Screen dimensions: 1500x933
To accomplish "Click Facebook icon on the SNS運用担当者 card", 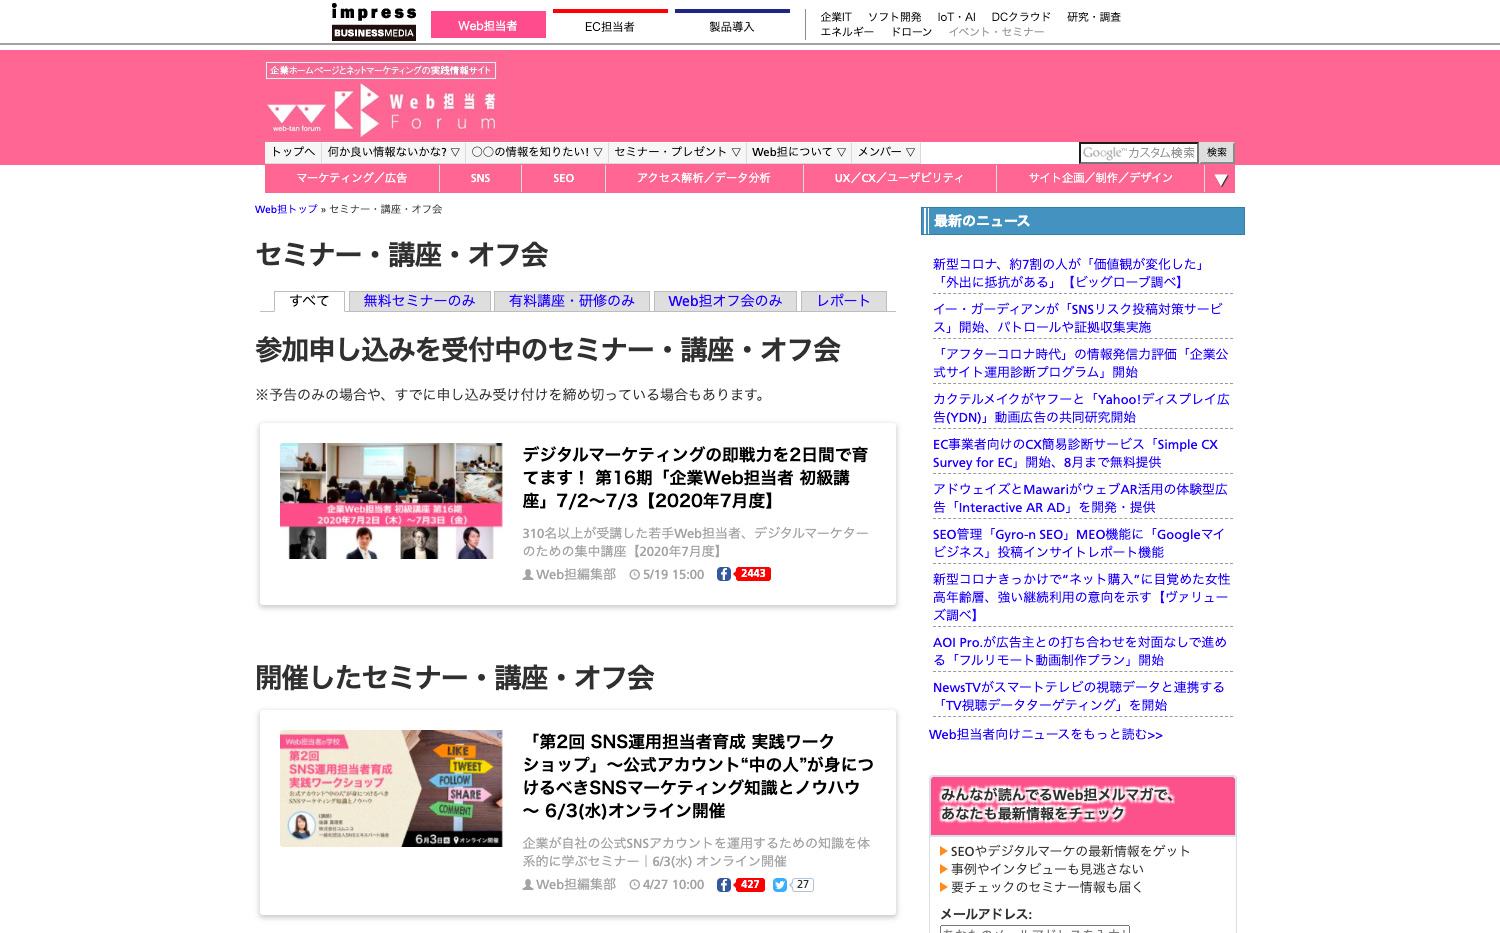I will point(724,885).
